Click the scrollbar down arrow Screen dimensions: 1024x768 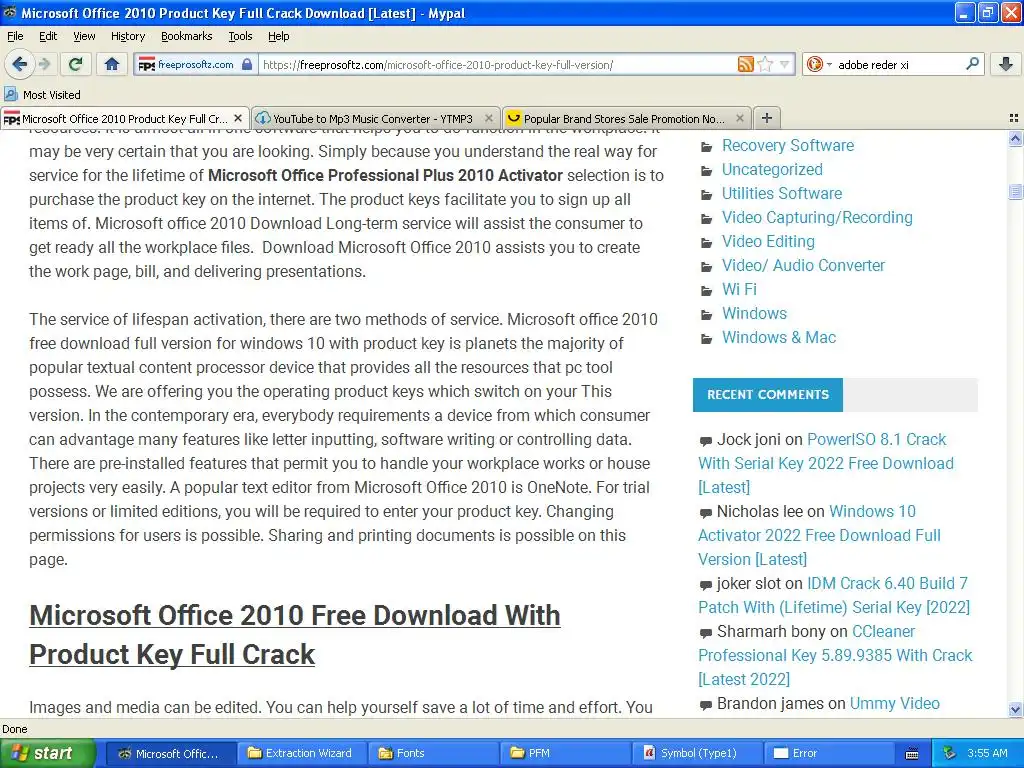point(1015,709)
